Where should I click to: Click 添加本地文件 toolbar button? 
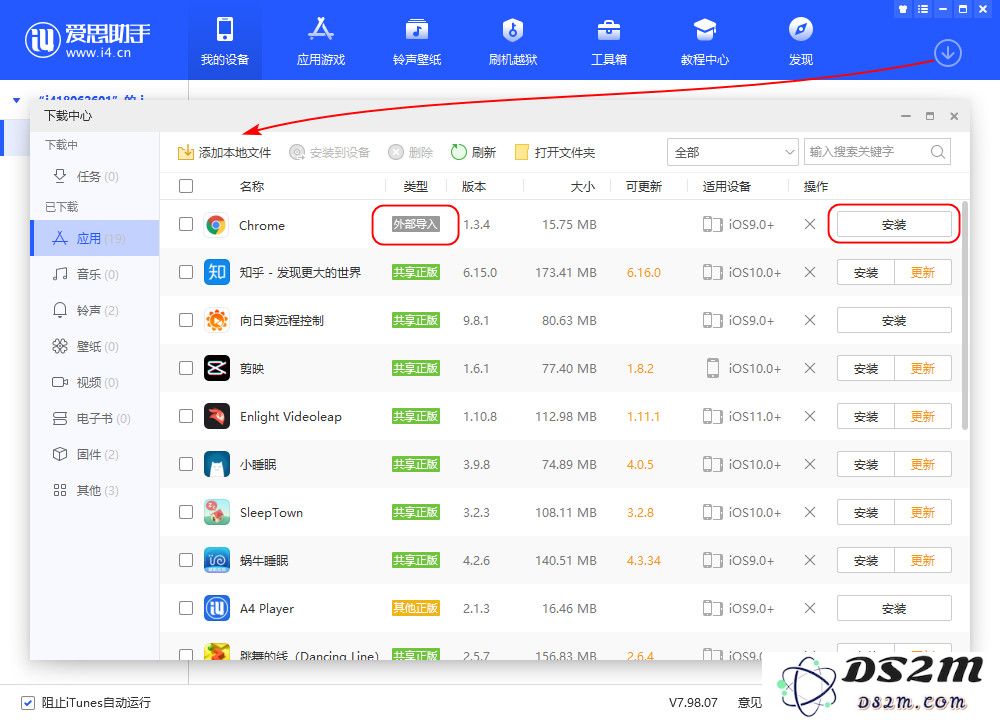click(x=224, y=152)
